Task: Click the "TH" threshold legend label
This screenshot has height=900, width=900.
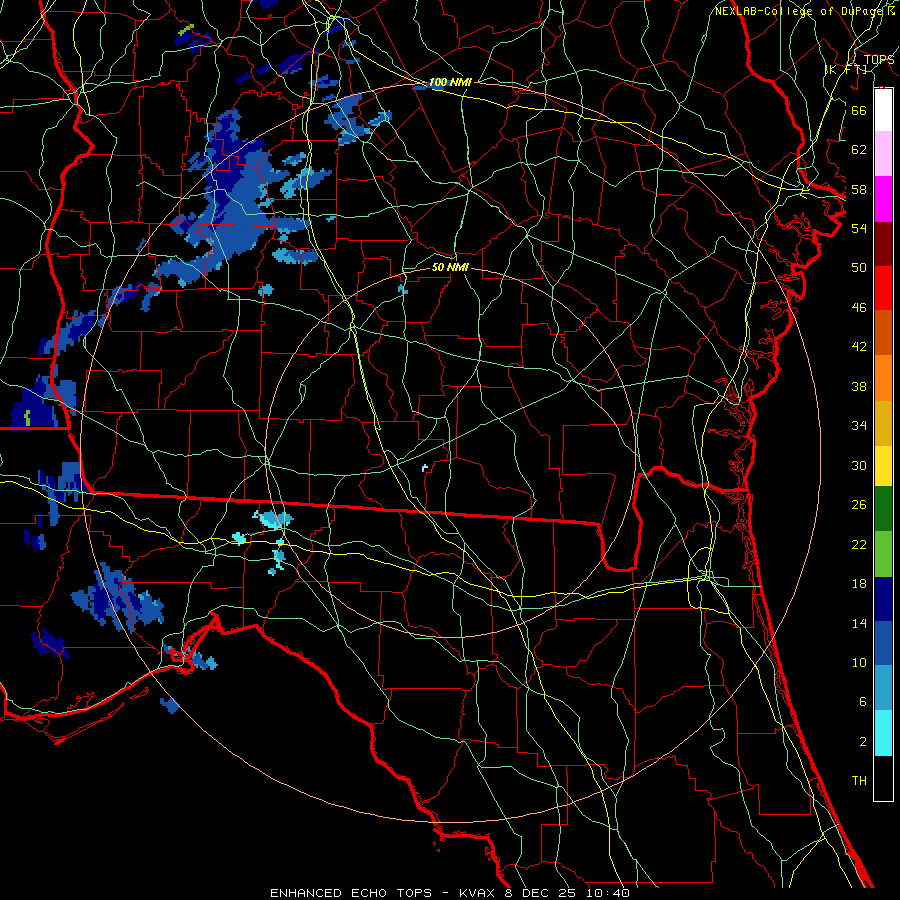Action: click(859, 781)
